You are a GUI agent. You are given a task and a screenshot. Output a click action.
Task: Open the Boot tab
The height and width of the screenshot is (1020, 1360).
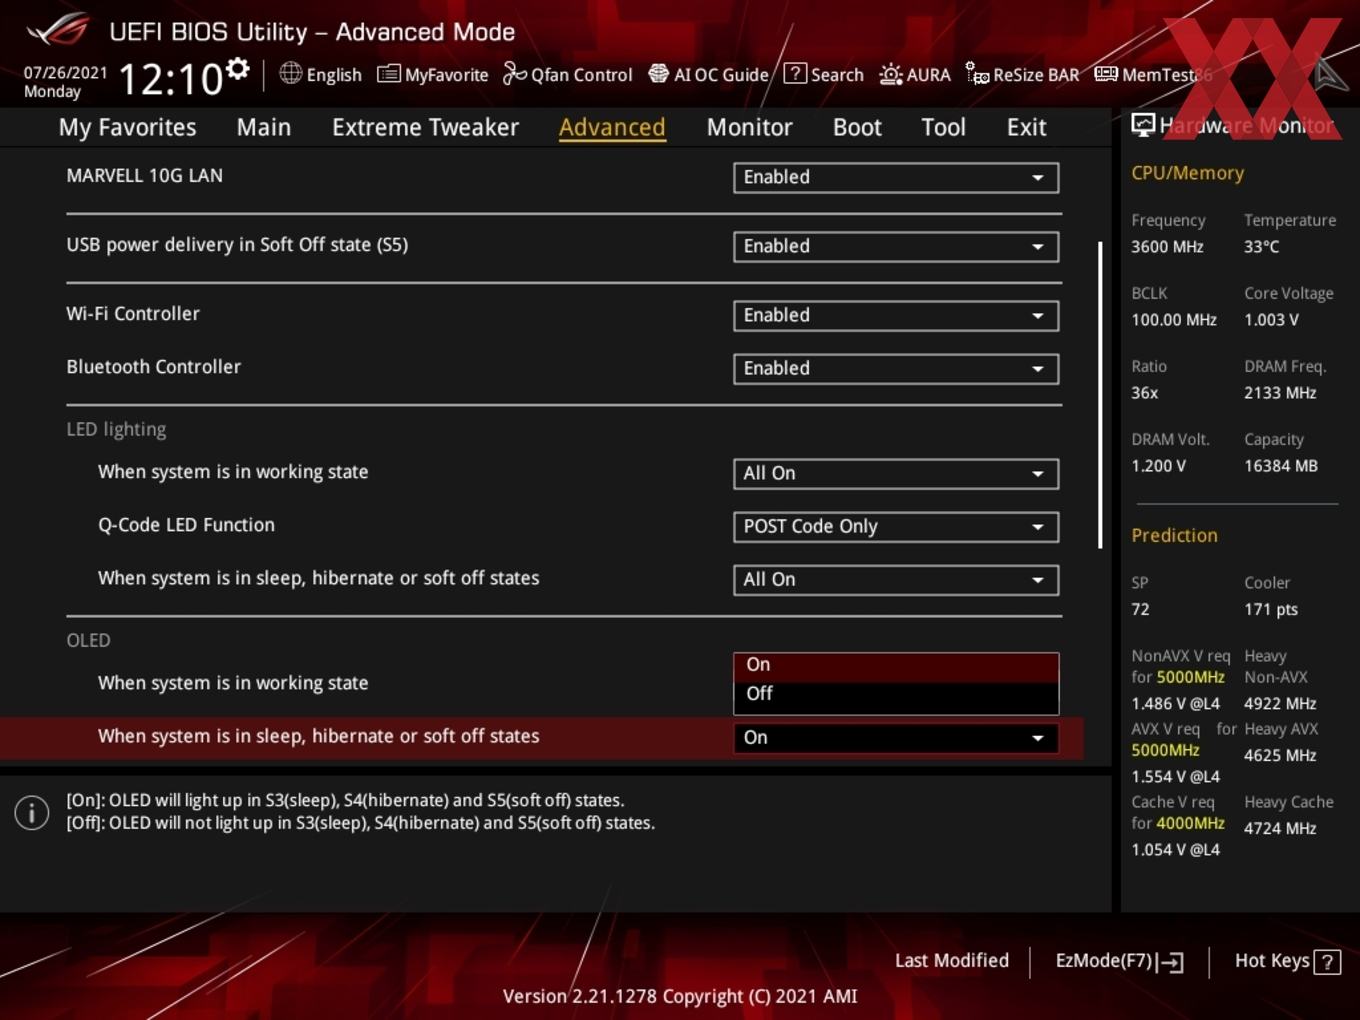857,128
